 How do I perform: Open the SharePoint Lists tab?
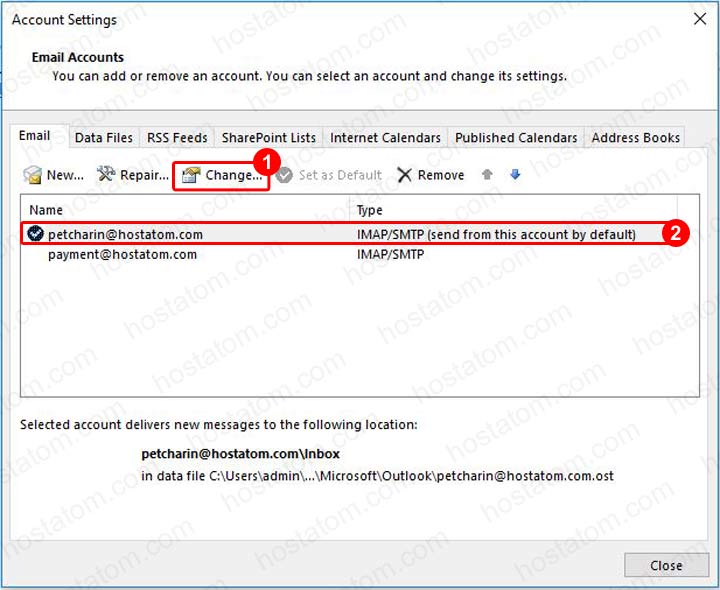click(268, 138)
